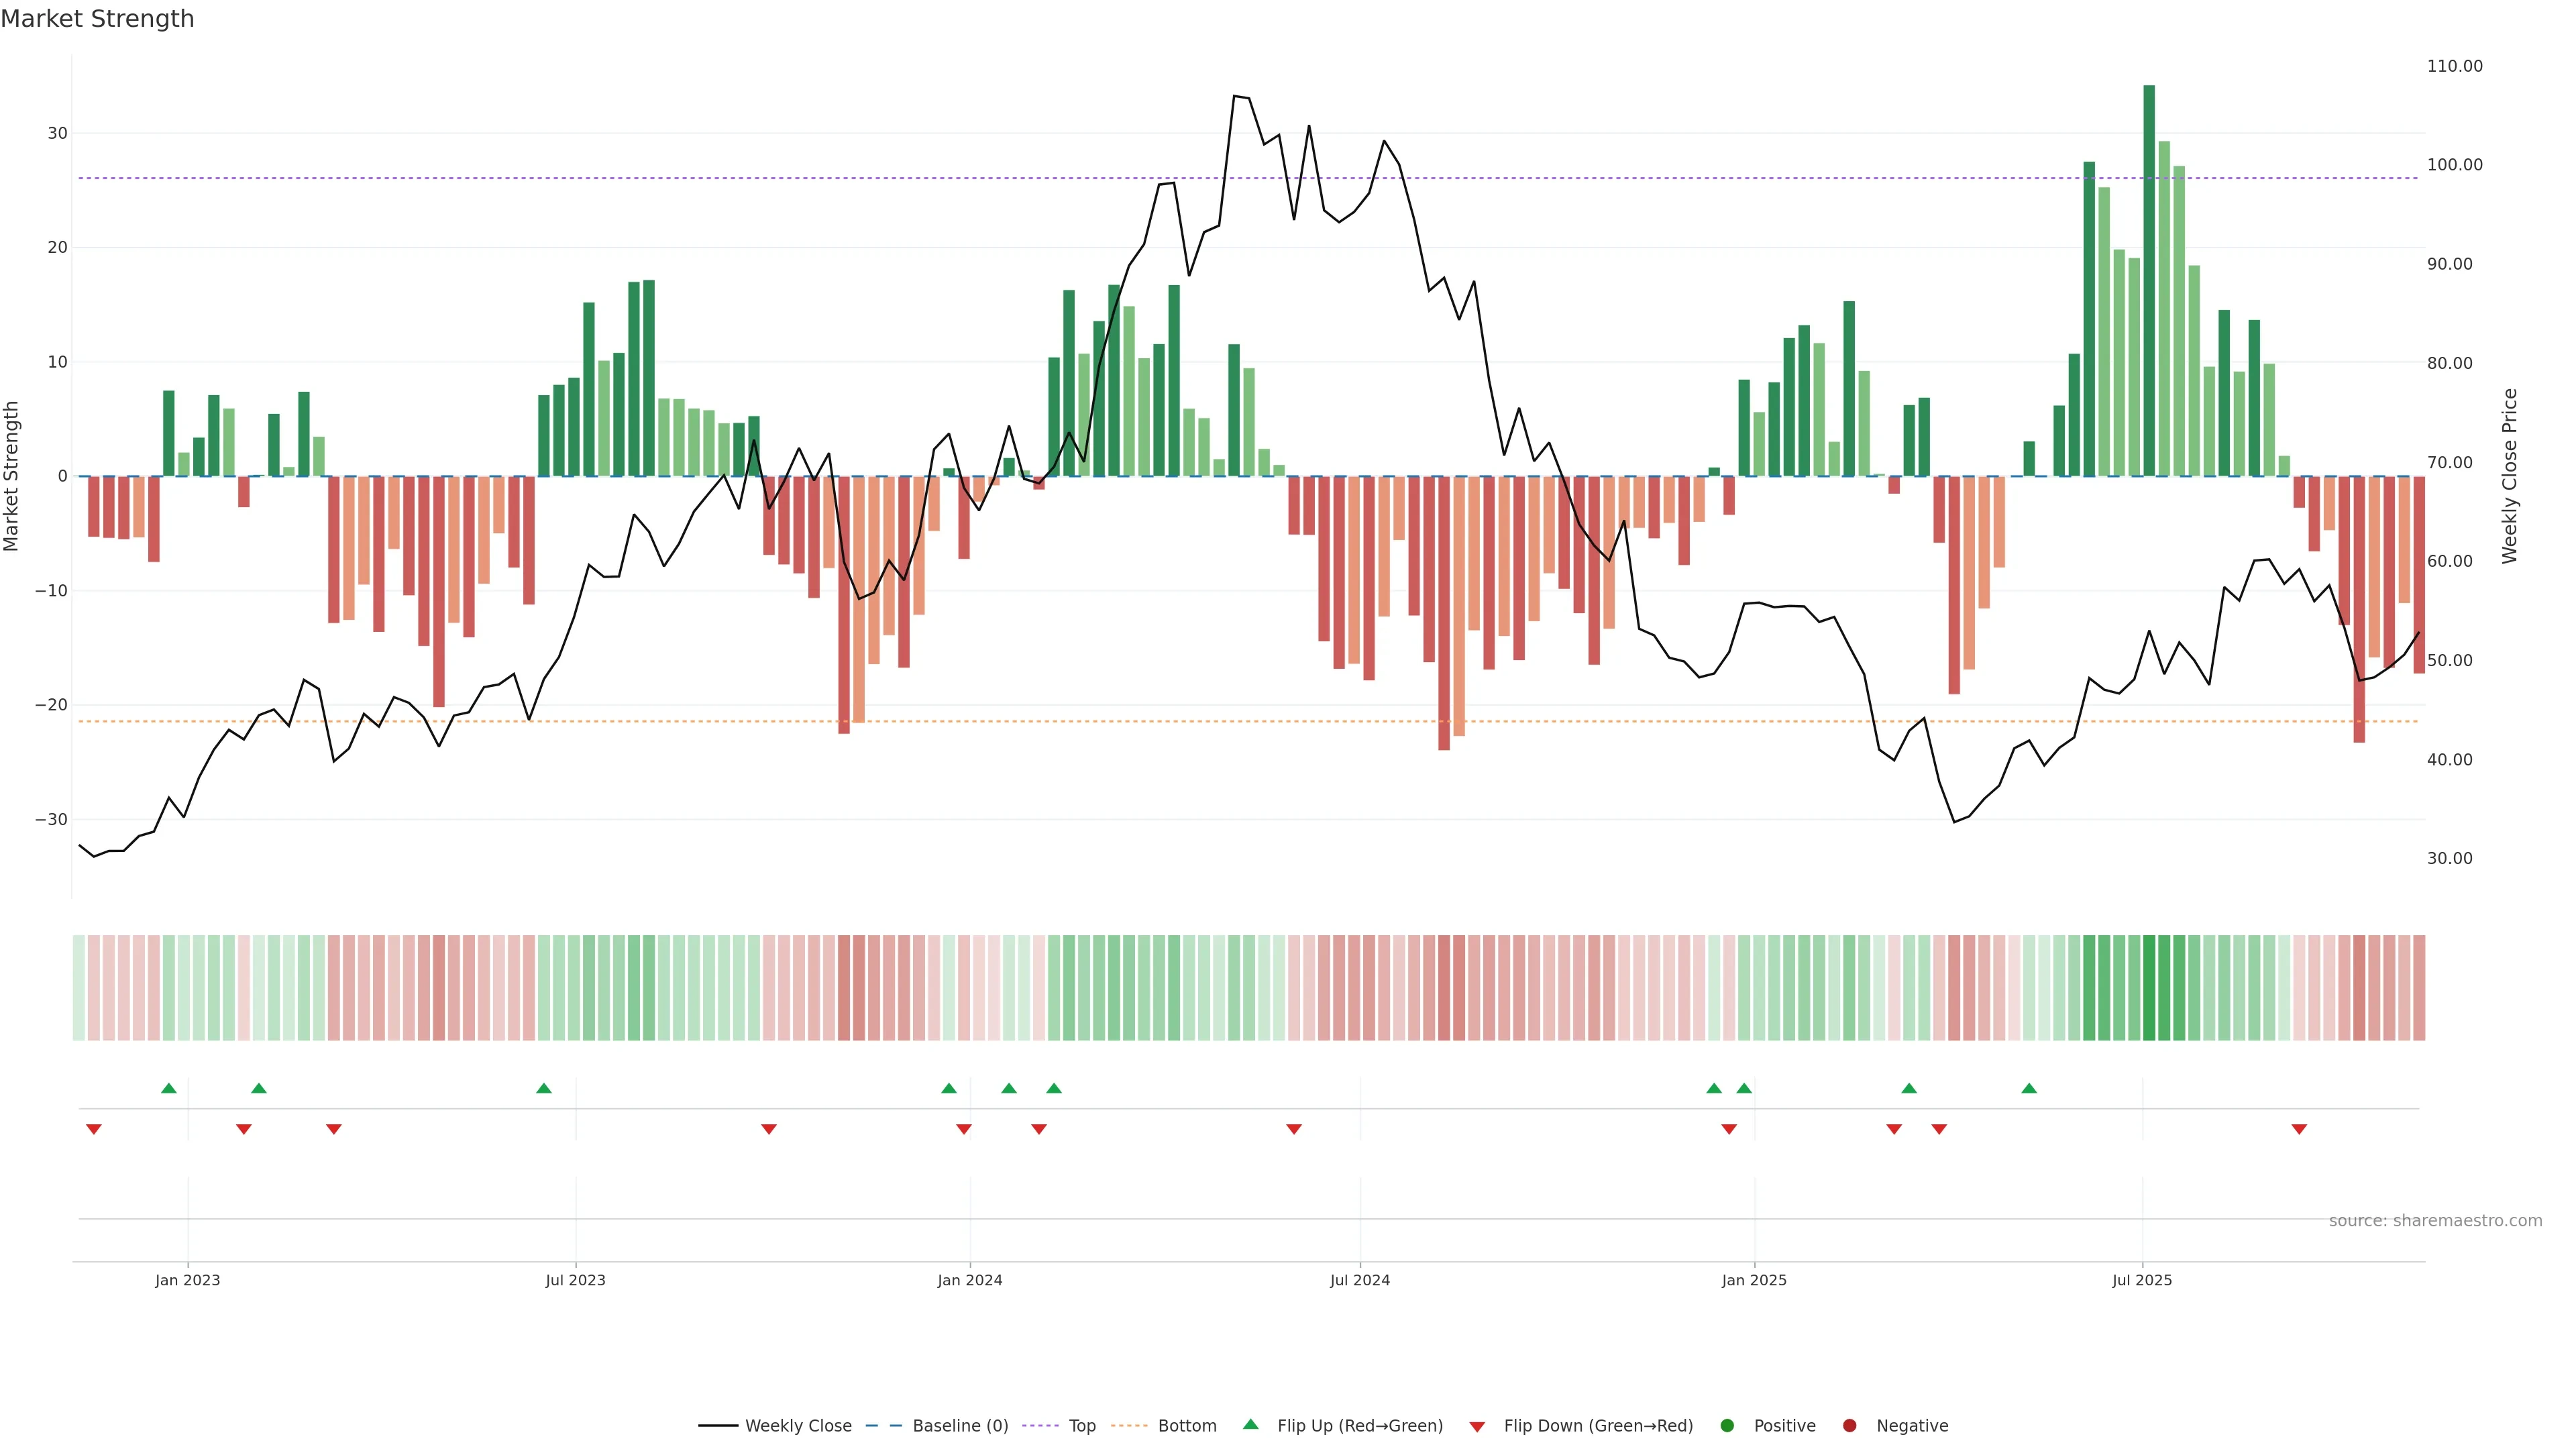Click the tallest green bar near Jul 2025
Viewport: 2576px width, 1449px height.
(x=2149, y=280)
